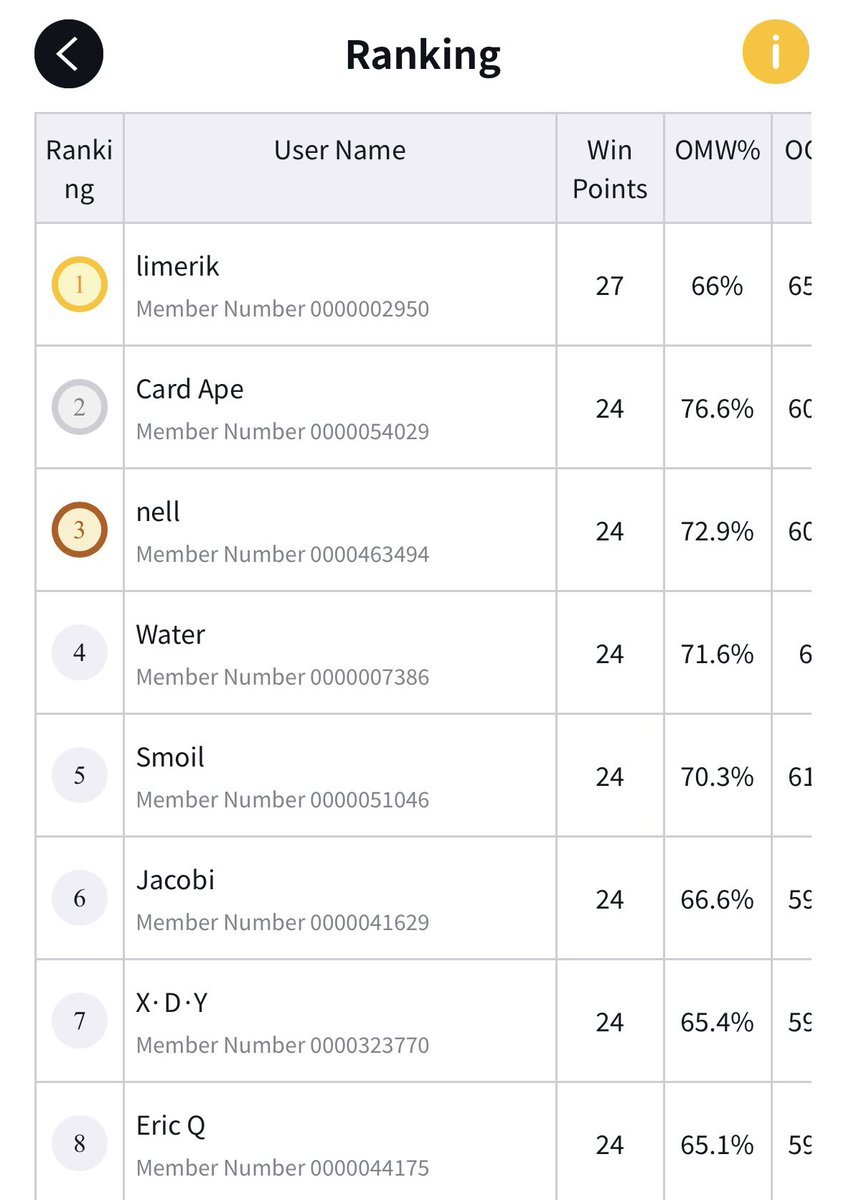Viewport: 846px width, 1200px height.
Task: Tap Eric Q's member number 0000044175
Action: click(x=282, y=1168)
